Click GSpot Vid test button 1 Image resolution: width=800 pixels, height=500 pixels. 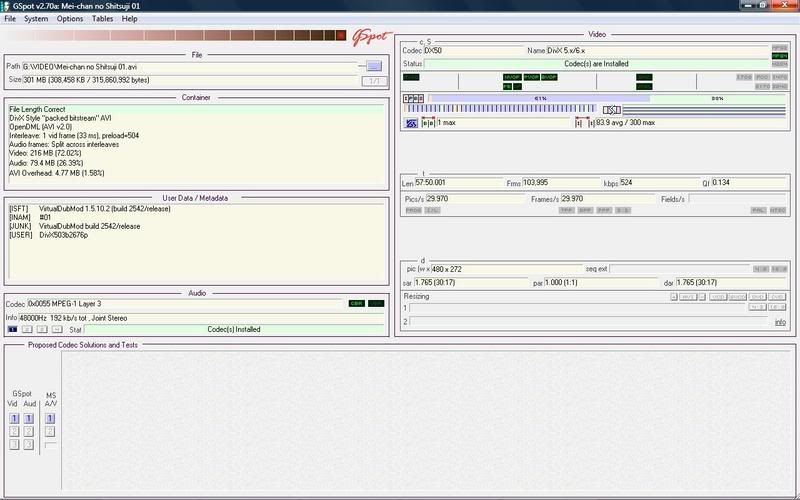click(14, 418)
